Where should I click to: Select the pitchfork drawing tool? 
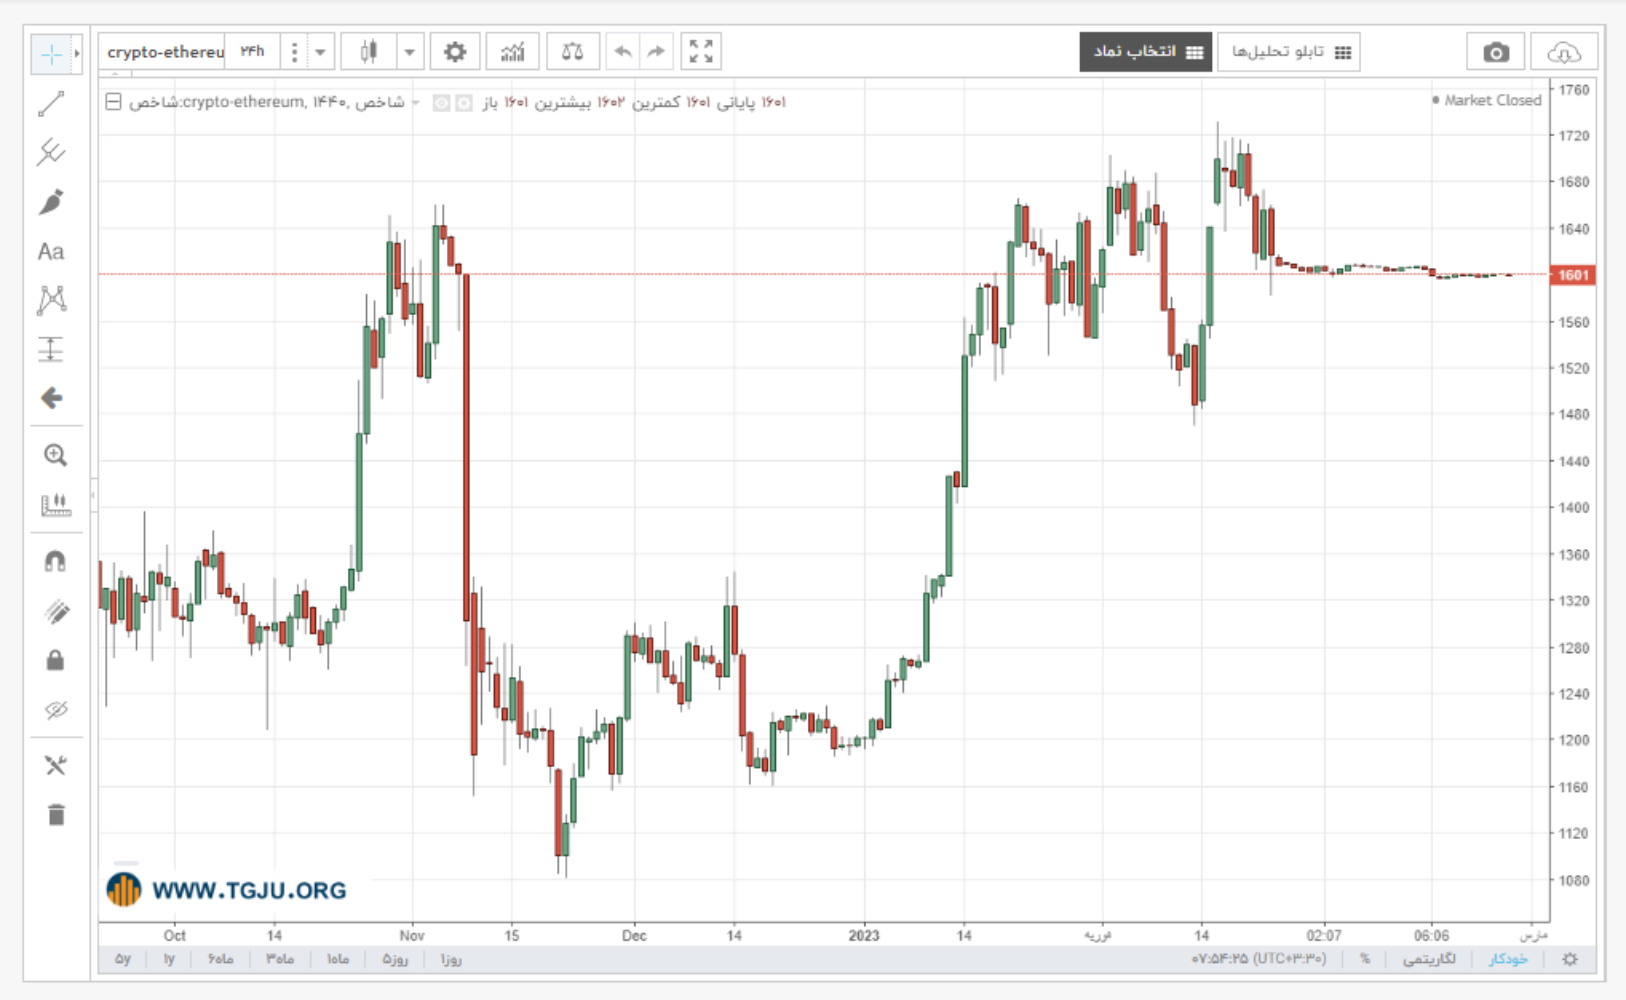tap(51, 152)
